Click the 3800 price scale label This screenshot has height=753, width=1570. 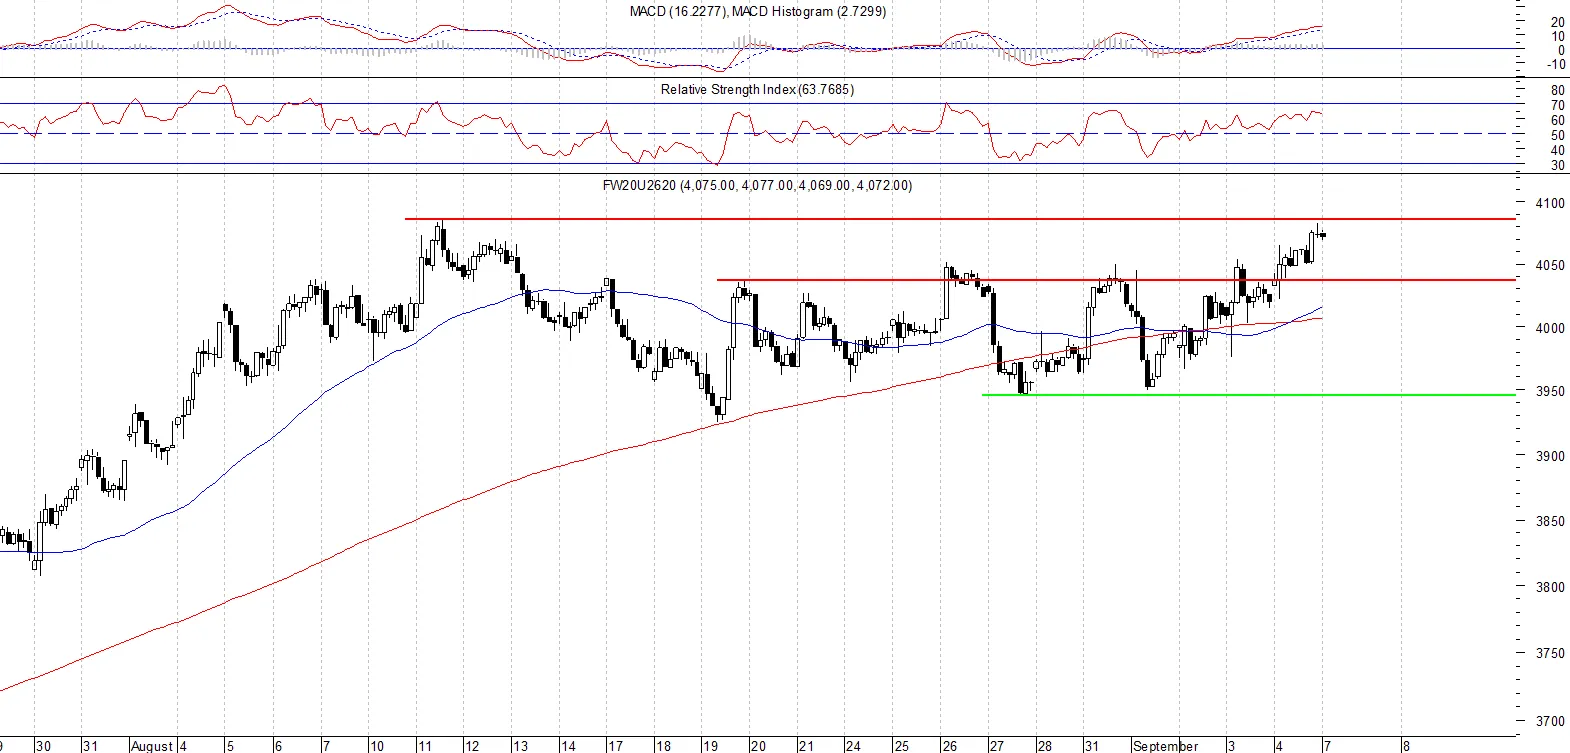tap(1551, 587)
